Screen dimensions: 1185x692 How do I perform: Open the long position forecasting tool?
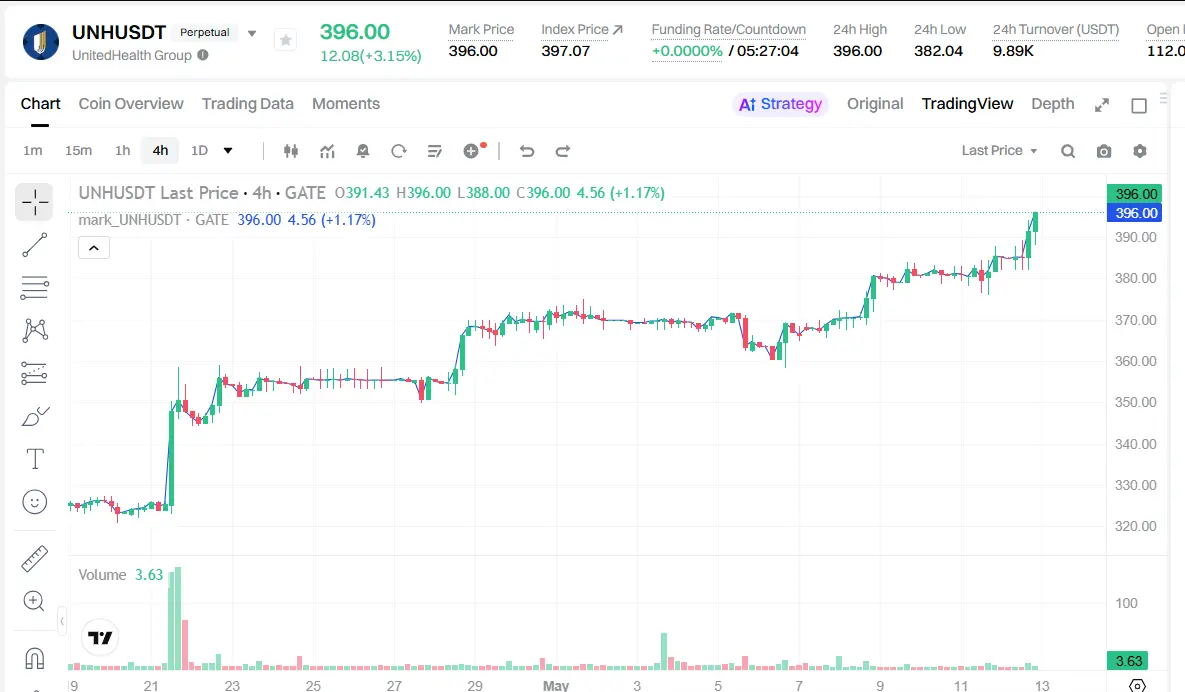coord(34,373)
